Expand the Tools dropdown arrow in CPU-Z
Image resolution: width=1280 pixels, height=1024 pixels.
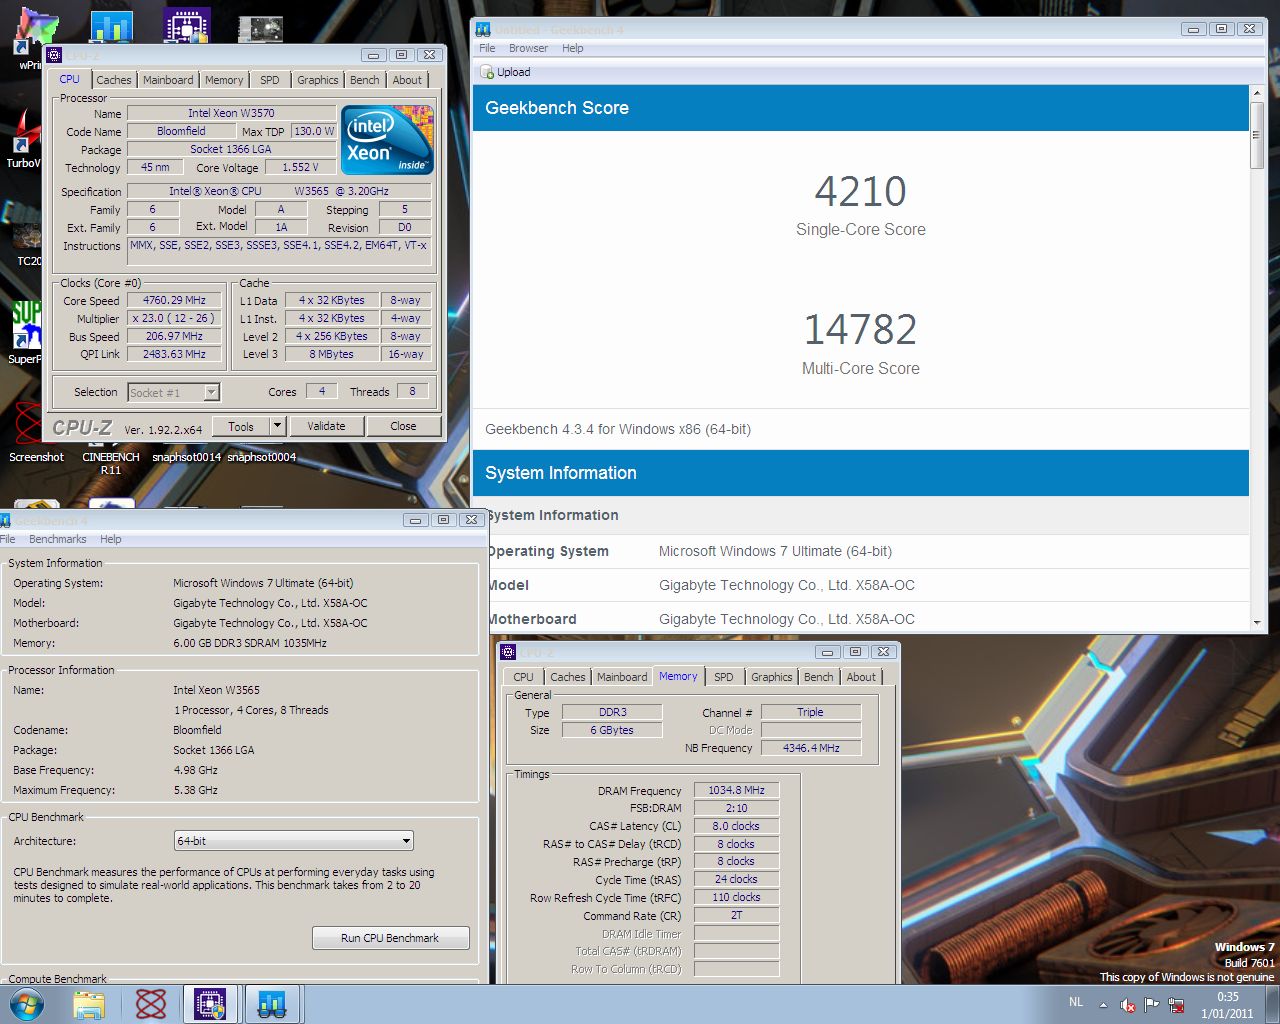(x=277, y=426)
